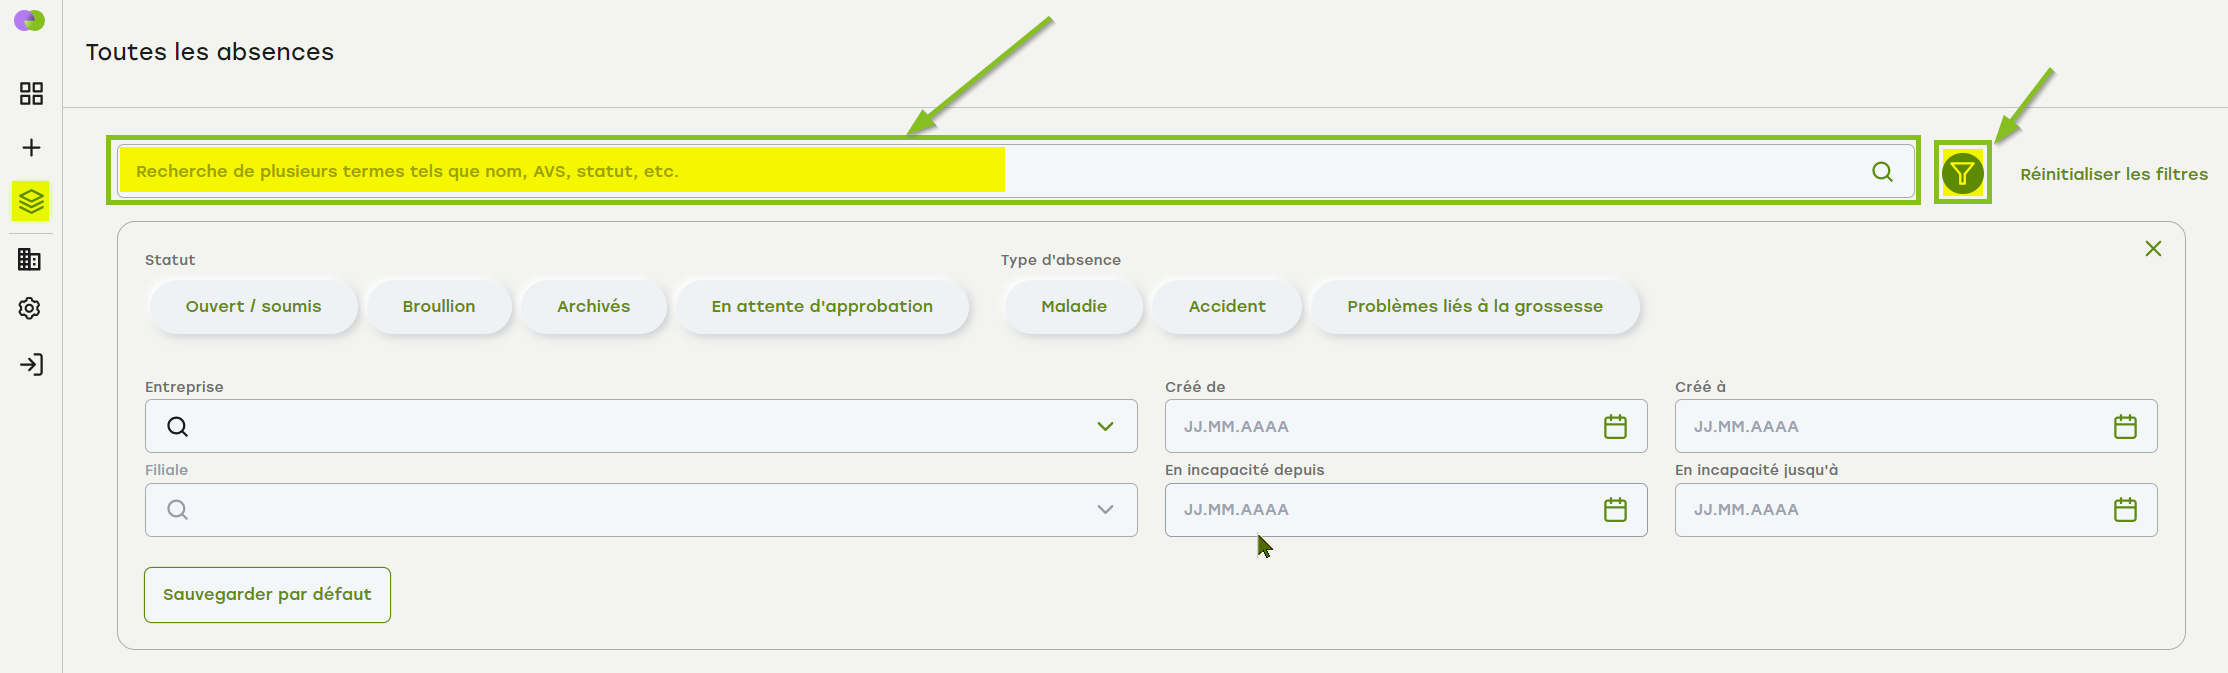Open calendar picker for En incapacité jusqu'à
Screen dimensions: 2228x673
click(2125, 510)
